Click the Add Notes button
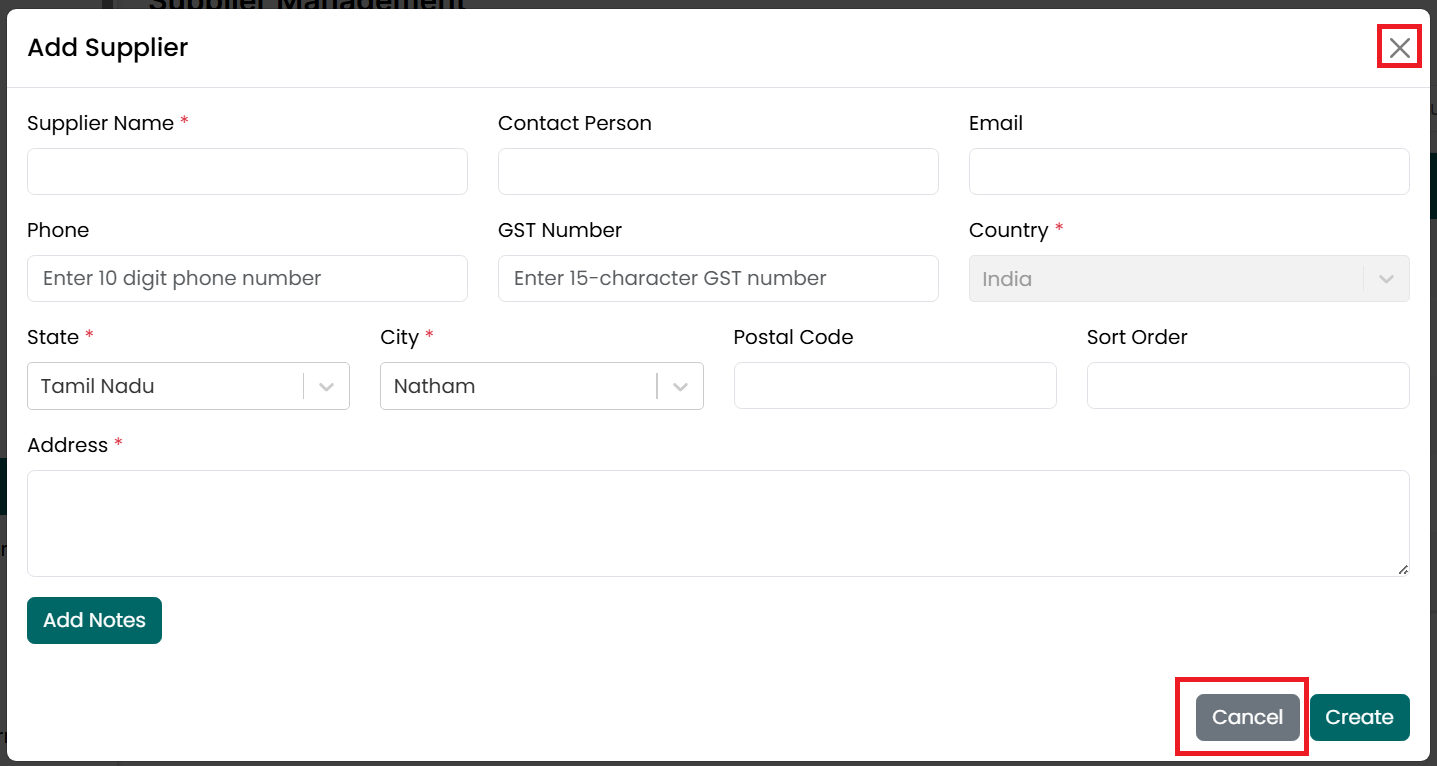The height and width of the screenshot is (766, 1437). [94, 620]
